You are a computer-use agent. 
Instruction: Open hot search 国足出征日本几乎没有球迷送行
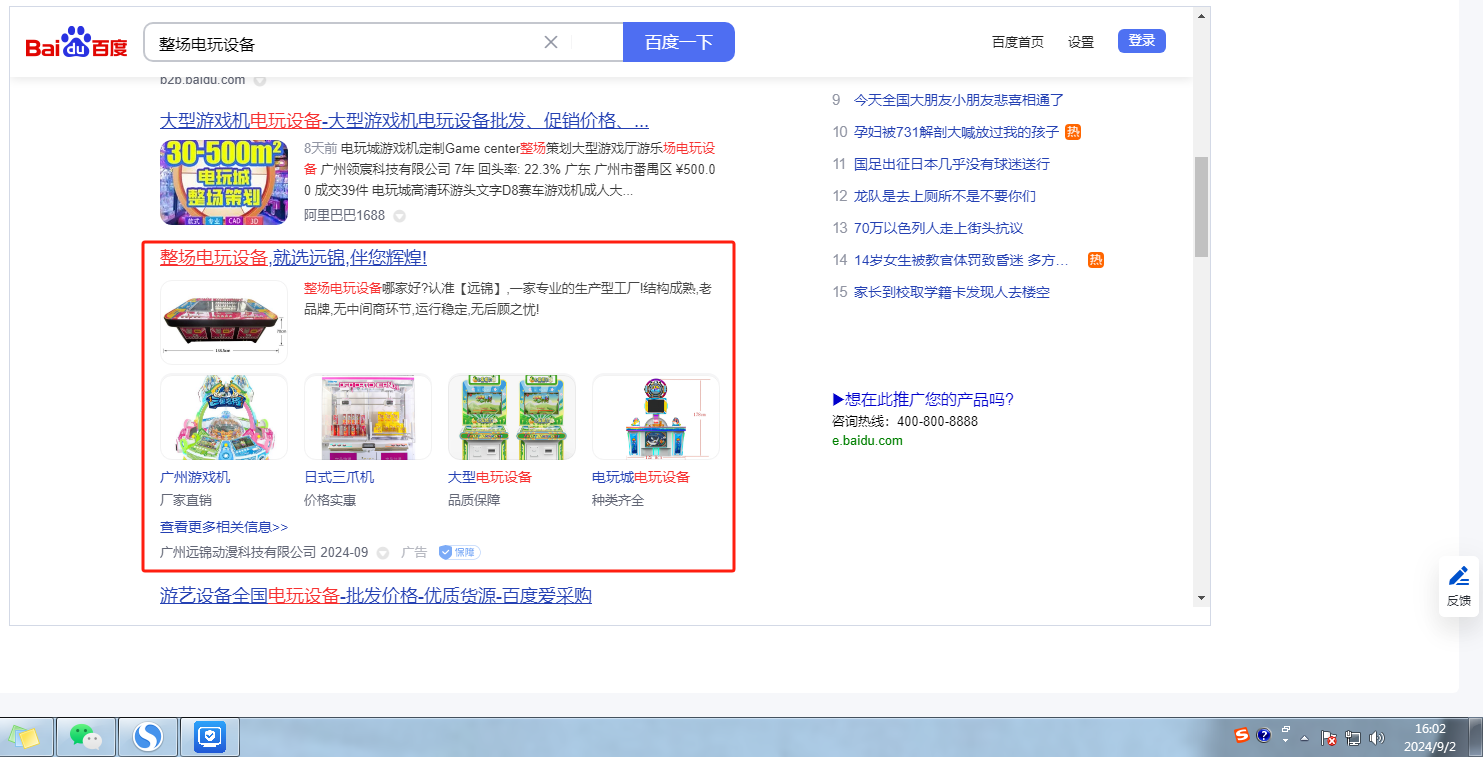(x=952, y=164)
